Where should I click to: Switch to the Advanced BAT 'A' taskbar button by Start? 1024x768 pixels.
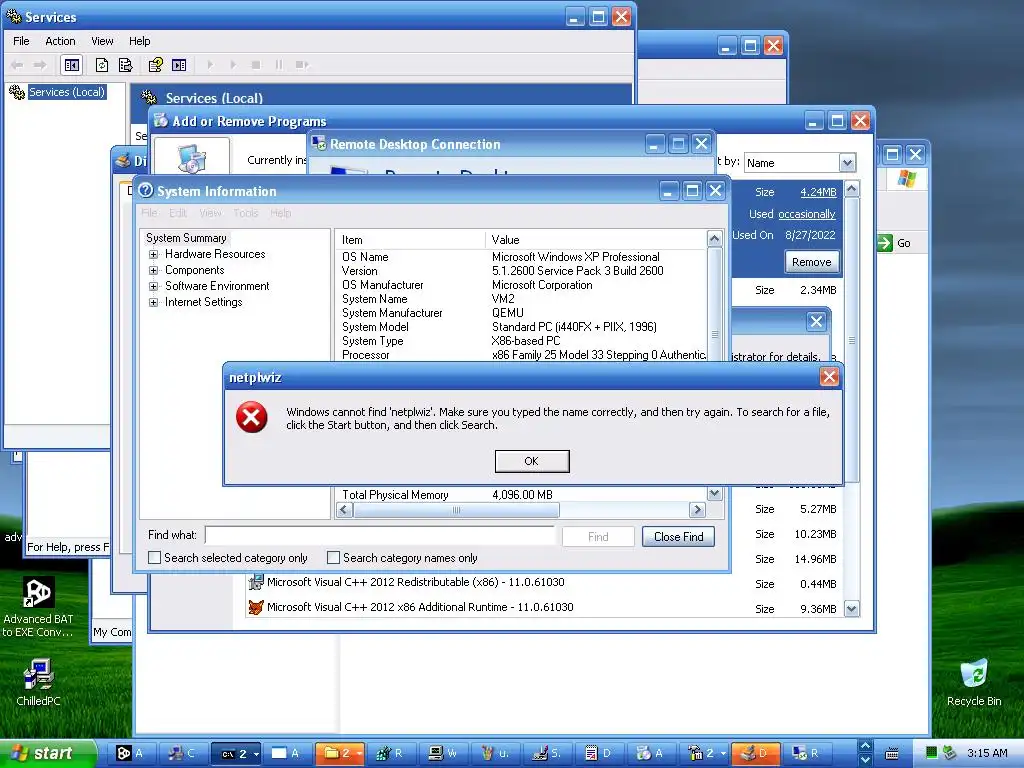click(132, 753)
